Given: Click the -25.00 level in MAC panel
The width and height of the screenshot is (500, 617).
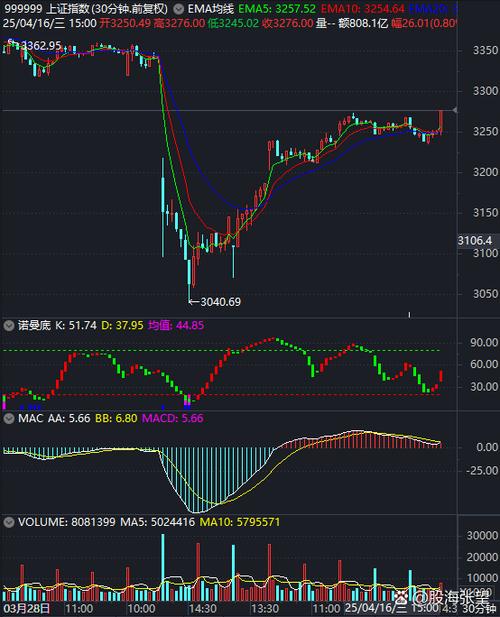Looking at the screenshot, I should [482, 471].
